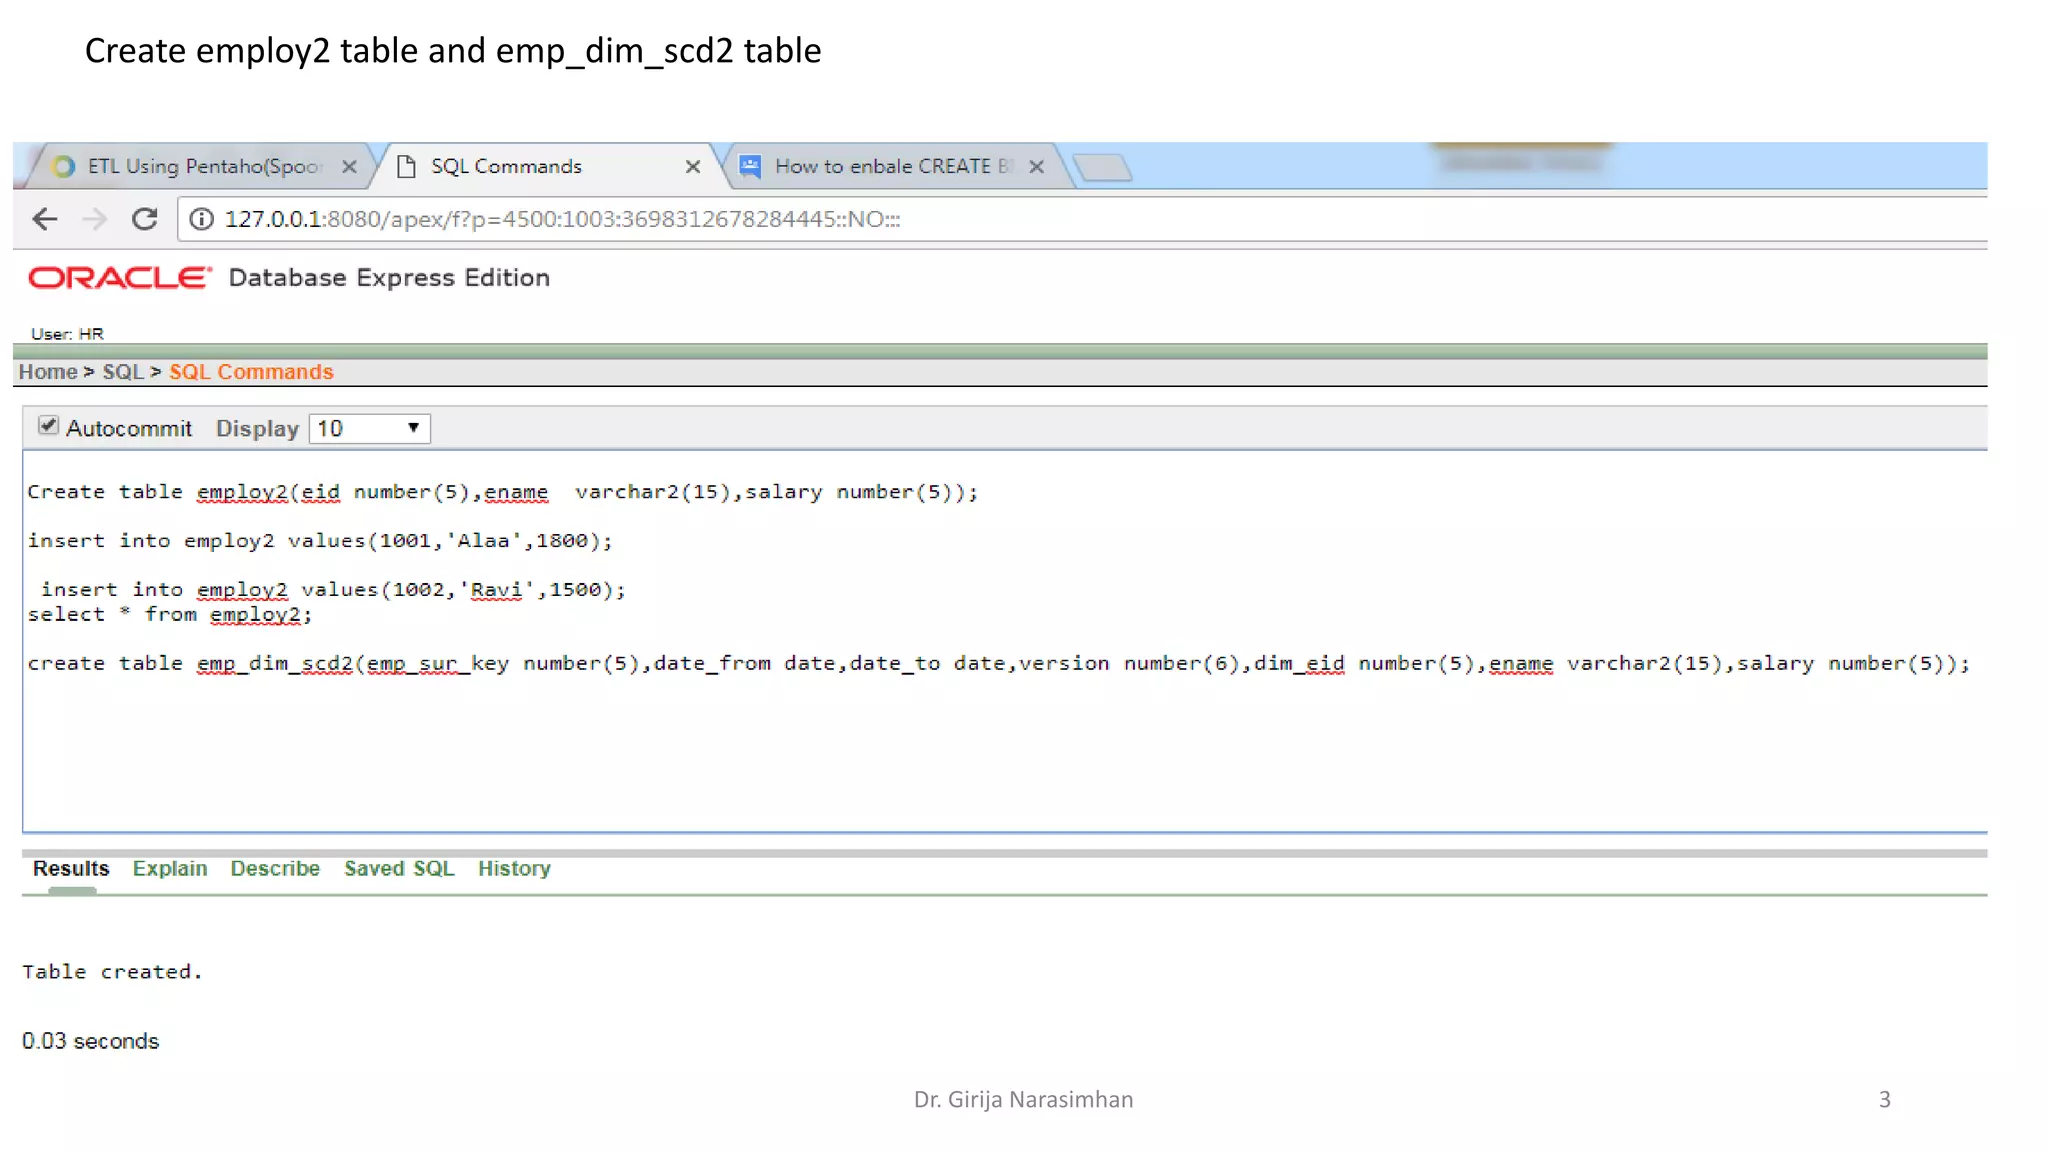Close the ETL Using Pentaho tab
This screenshot has height=1152, width=2048.
[349, 167]
